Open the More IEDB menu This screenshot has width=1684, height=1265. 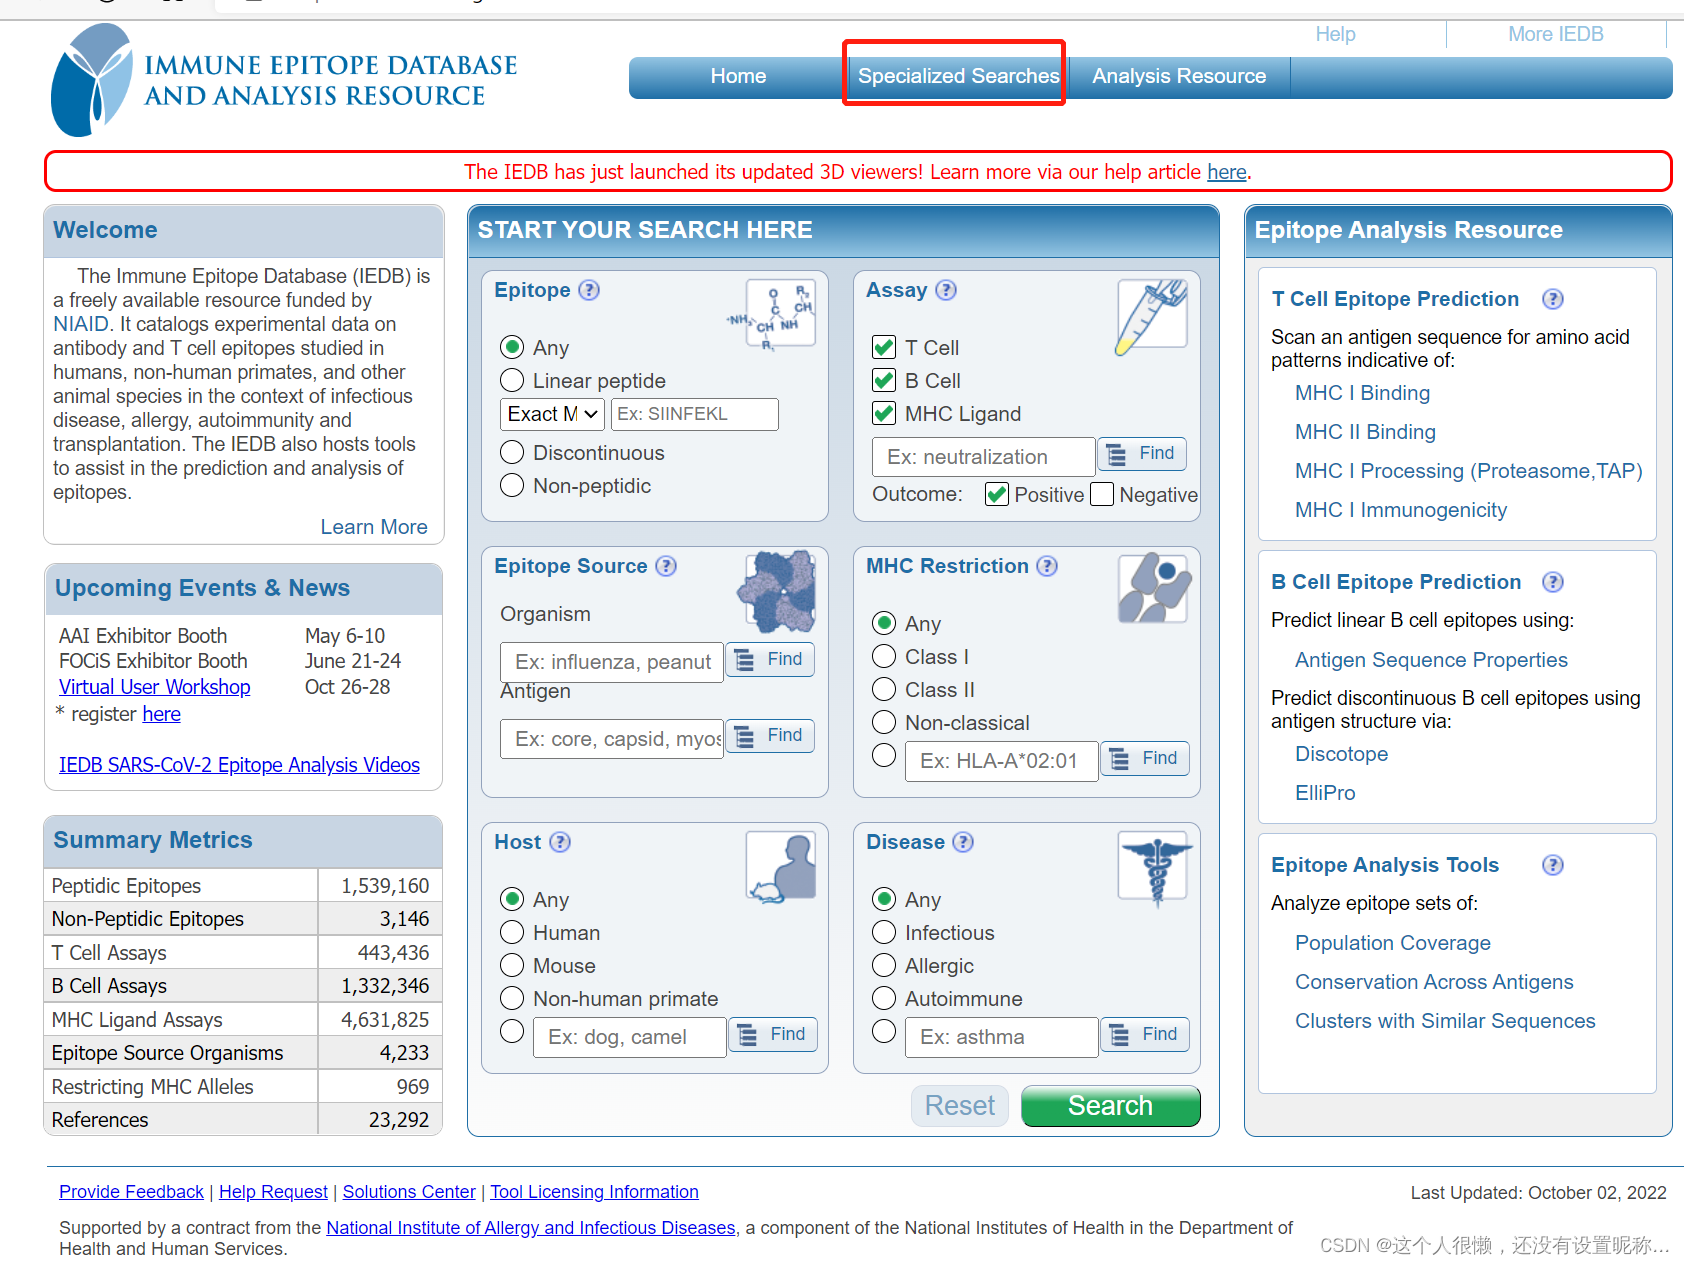1555,35
